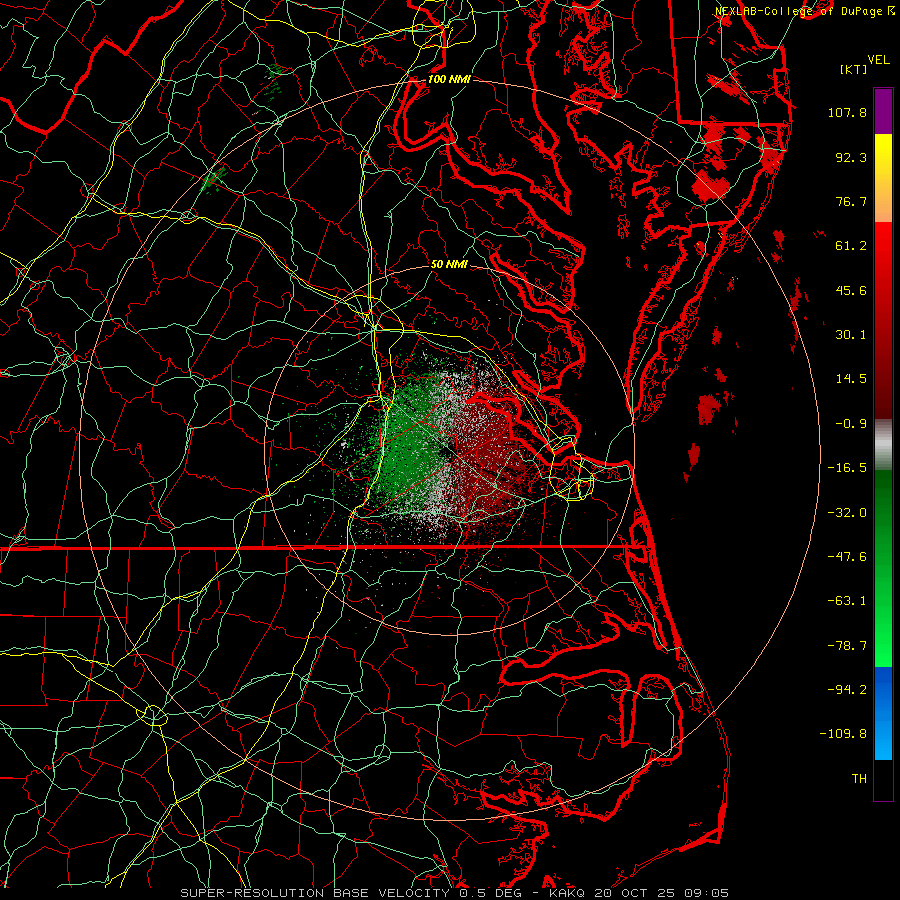This screenshot has width=900, height=900.
Task: Click the Super-Resolution Base Velocity caption text
Action: (x=455, y=893)
